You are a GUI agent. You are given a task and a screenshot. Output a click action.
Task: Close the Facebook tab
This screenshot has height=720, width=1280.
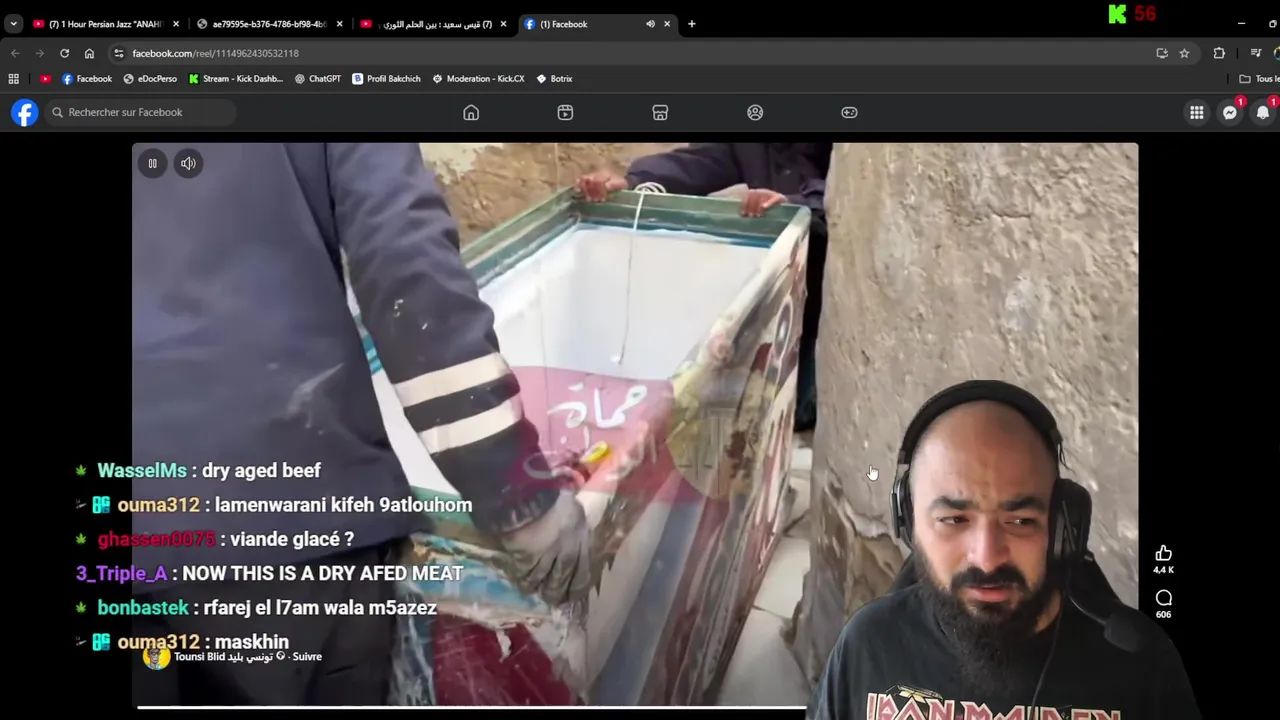pos(667,24)
